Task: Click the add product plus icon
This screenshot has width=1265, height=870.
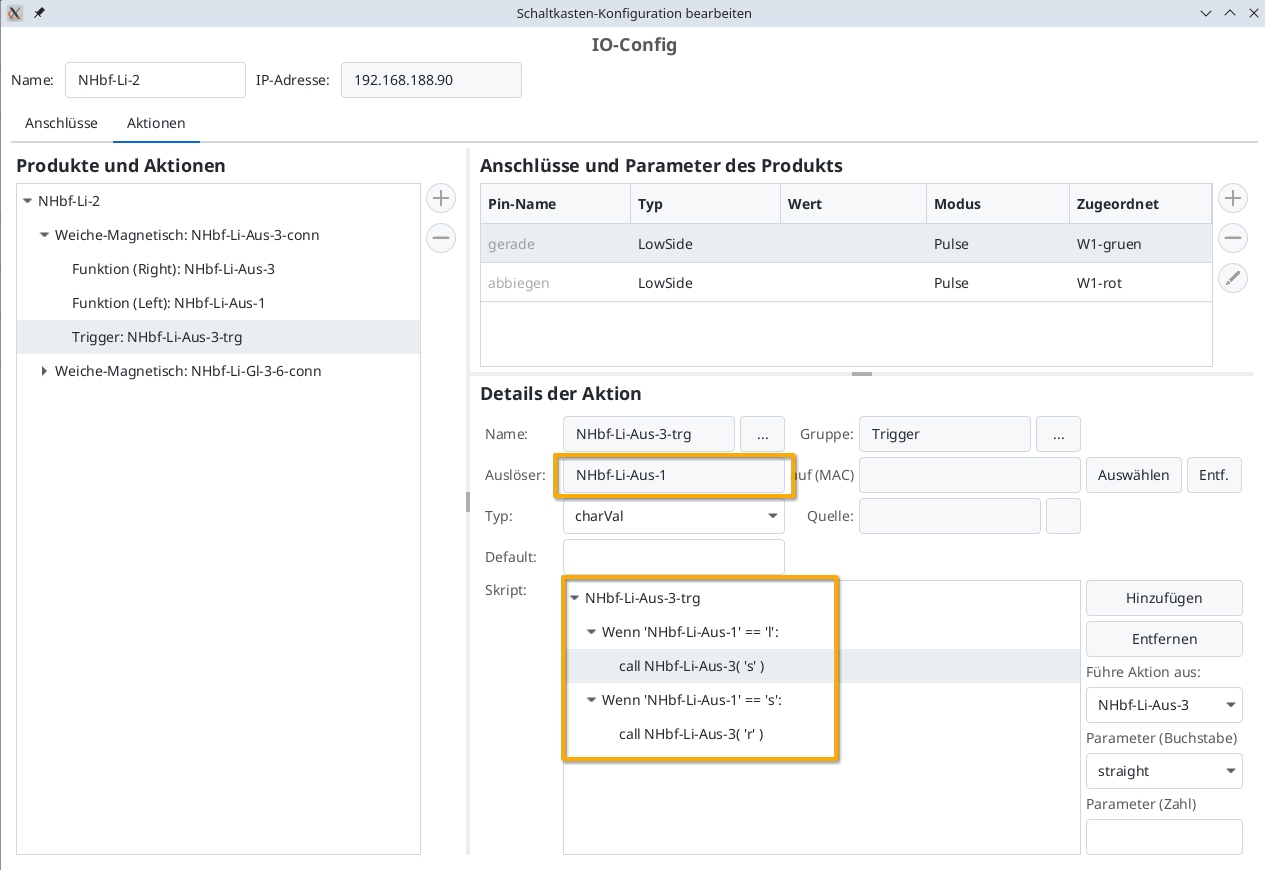Action: (441, 198)
